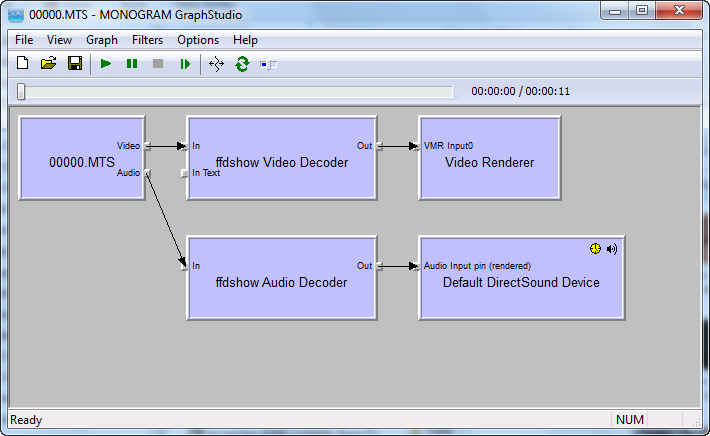Open the Filters menu
Viewport: 710px width, 436px height.
[x=147, y=40]
